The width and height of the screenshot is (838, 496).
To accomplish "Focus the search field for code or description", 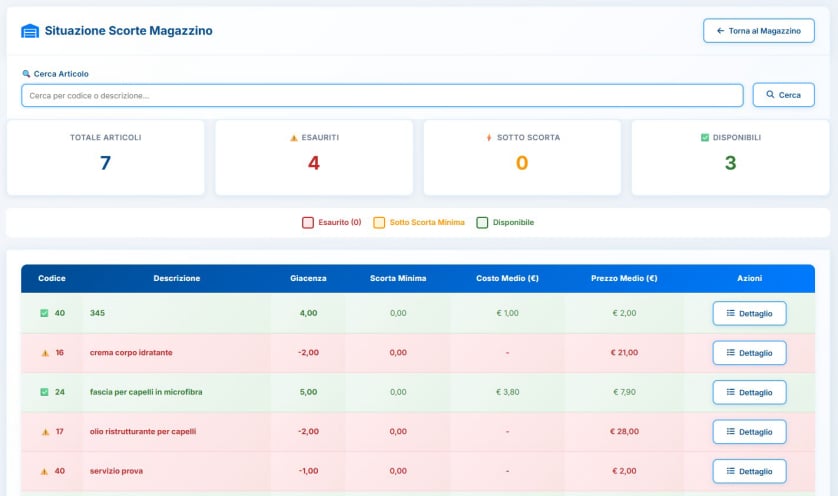I will 382,95.
